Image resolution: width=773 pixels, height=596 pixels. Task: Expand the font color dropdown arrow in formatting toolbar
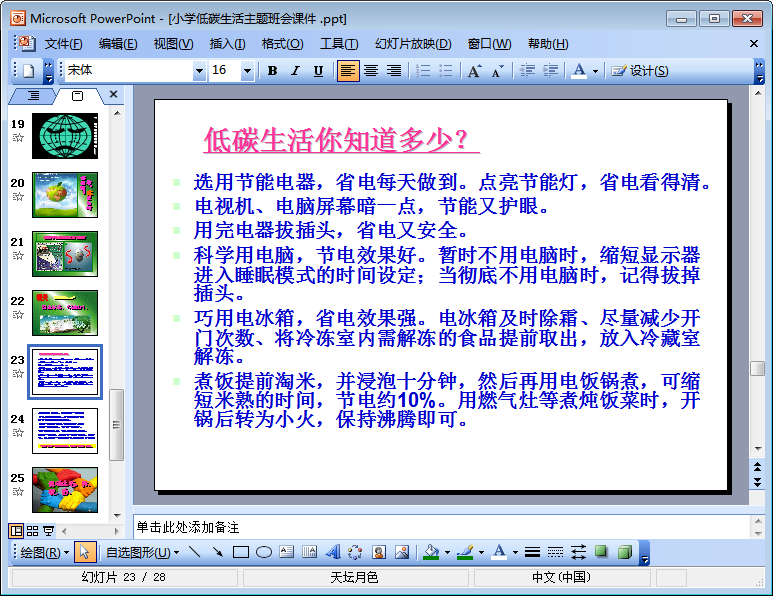pos(596,71)
